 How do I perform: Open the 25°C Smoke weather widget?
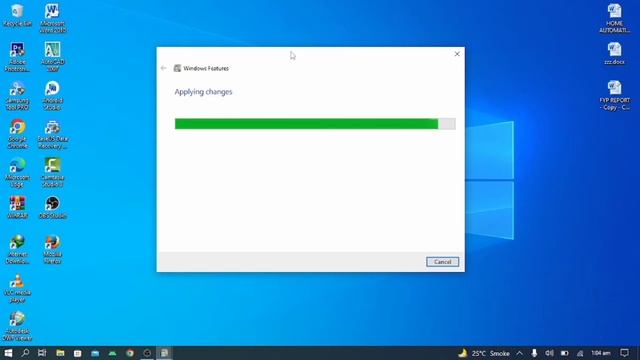pyautogui.click(x=484, y=353)
